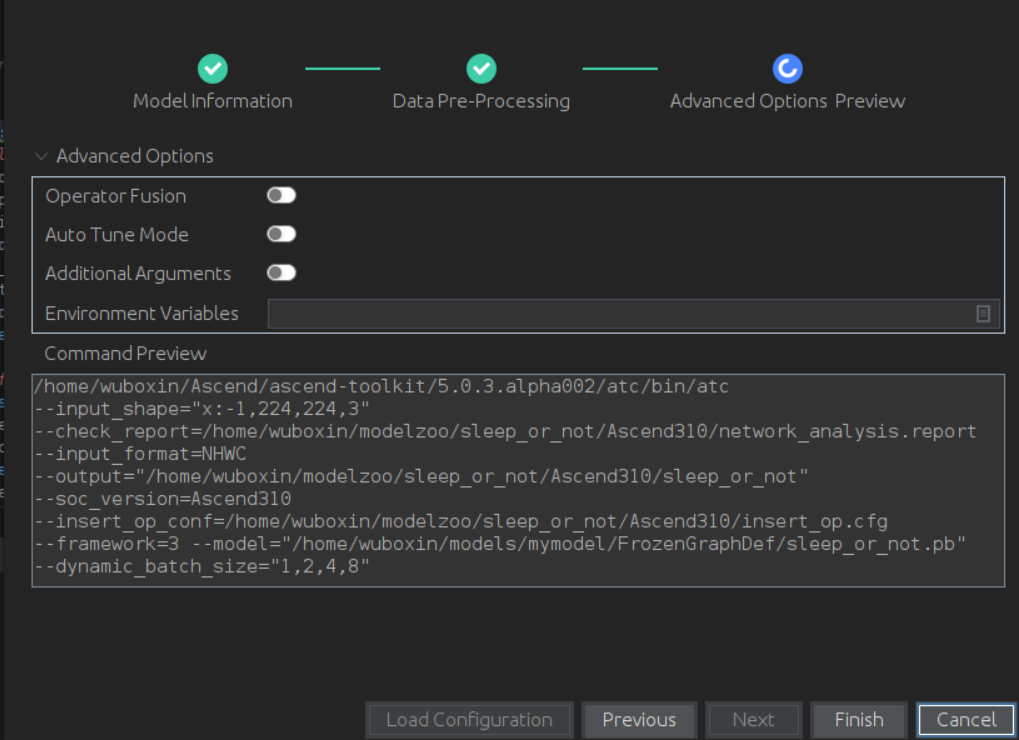This screenshot has height=740, width=1019.
Task: Click the Additional Arguments label
Action: click(138, 274)
